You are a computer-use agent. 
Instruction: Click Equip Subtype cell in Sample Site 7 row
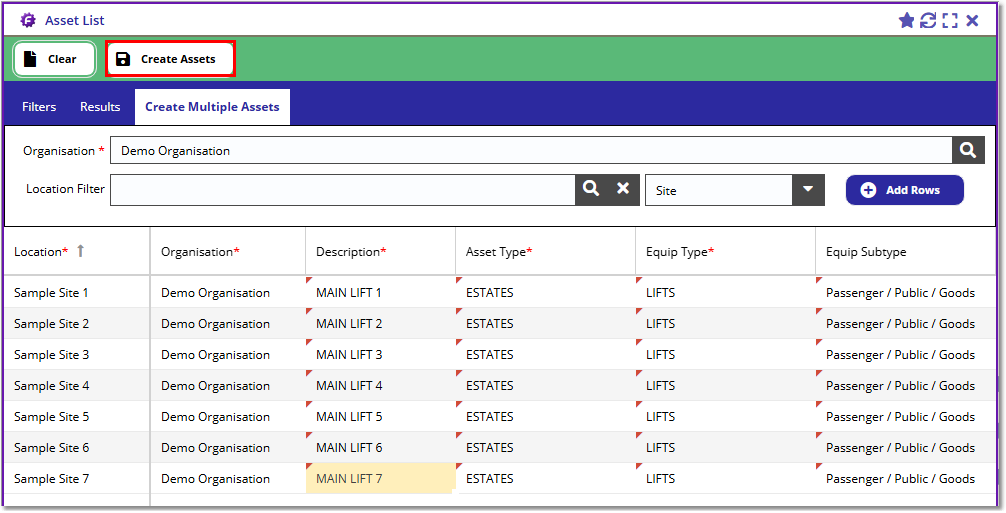(x=905, y=478)
